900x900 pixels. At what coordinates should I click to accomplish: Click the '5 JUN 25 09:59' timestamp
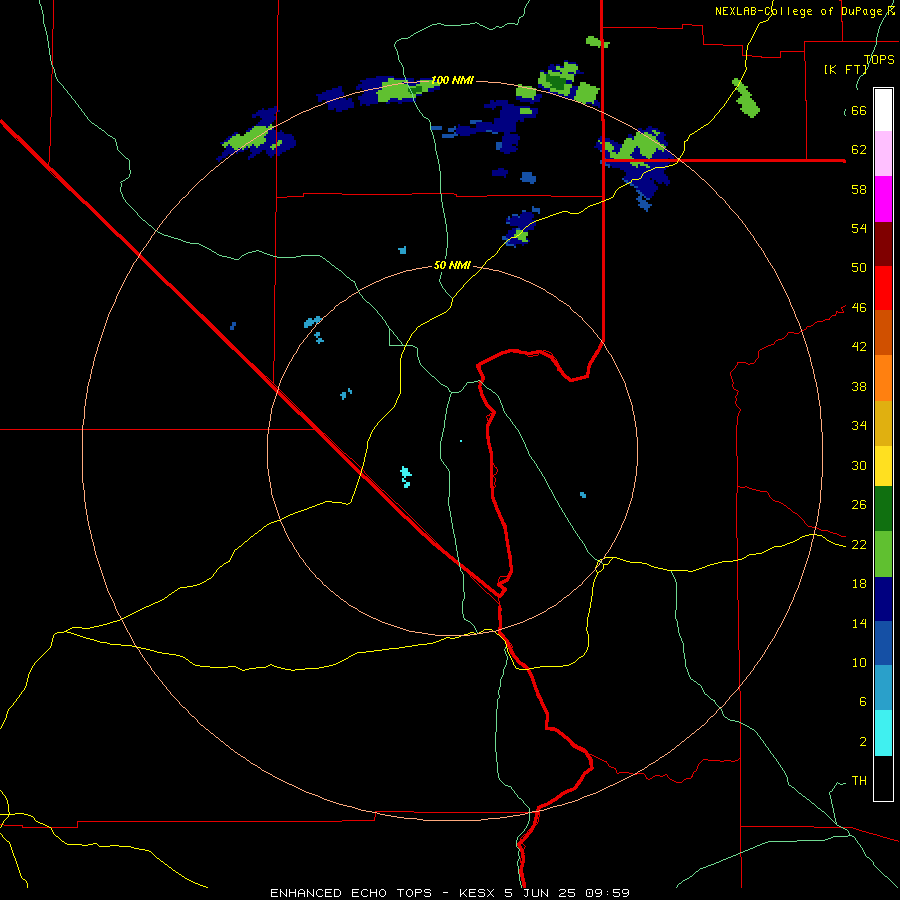click(x=567, y=893)
